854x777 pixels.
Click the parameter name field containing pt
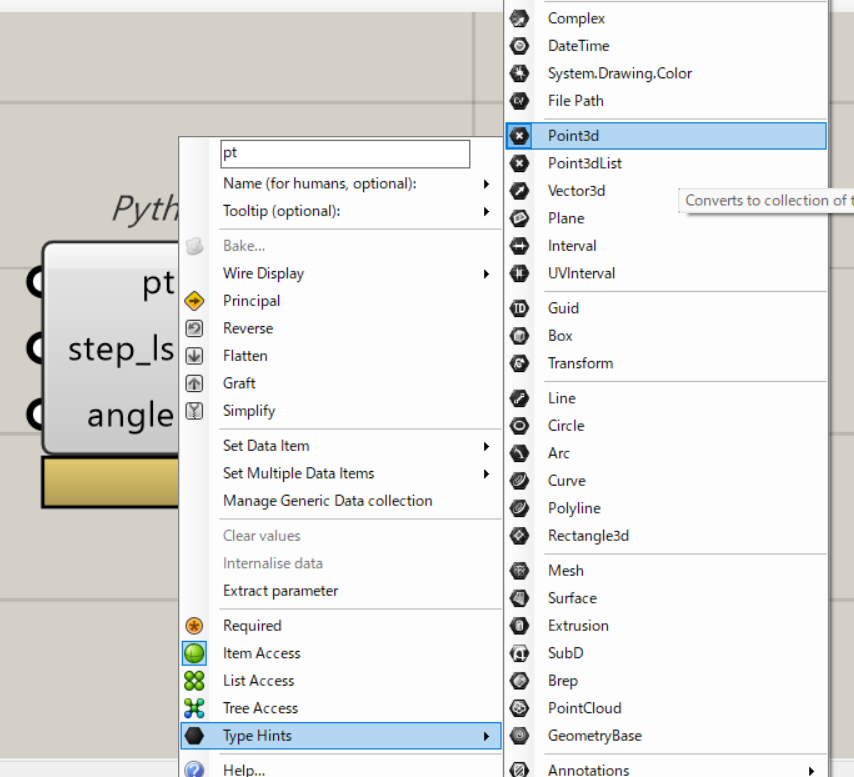(344, 154)
